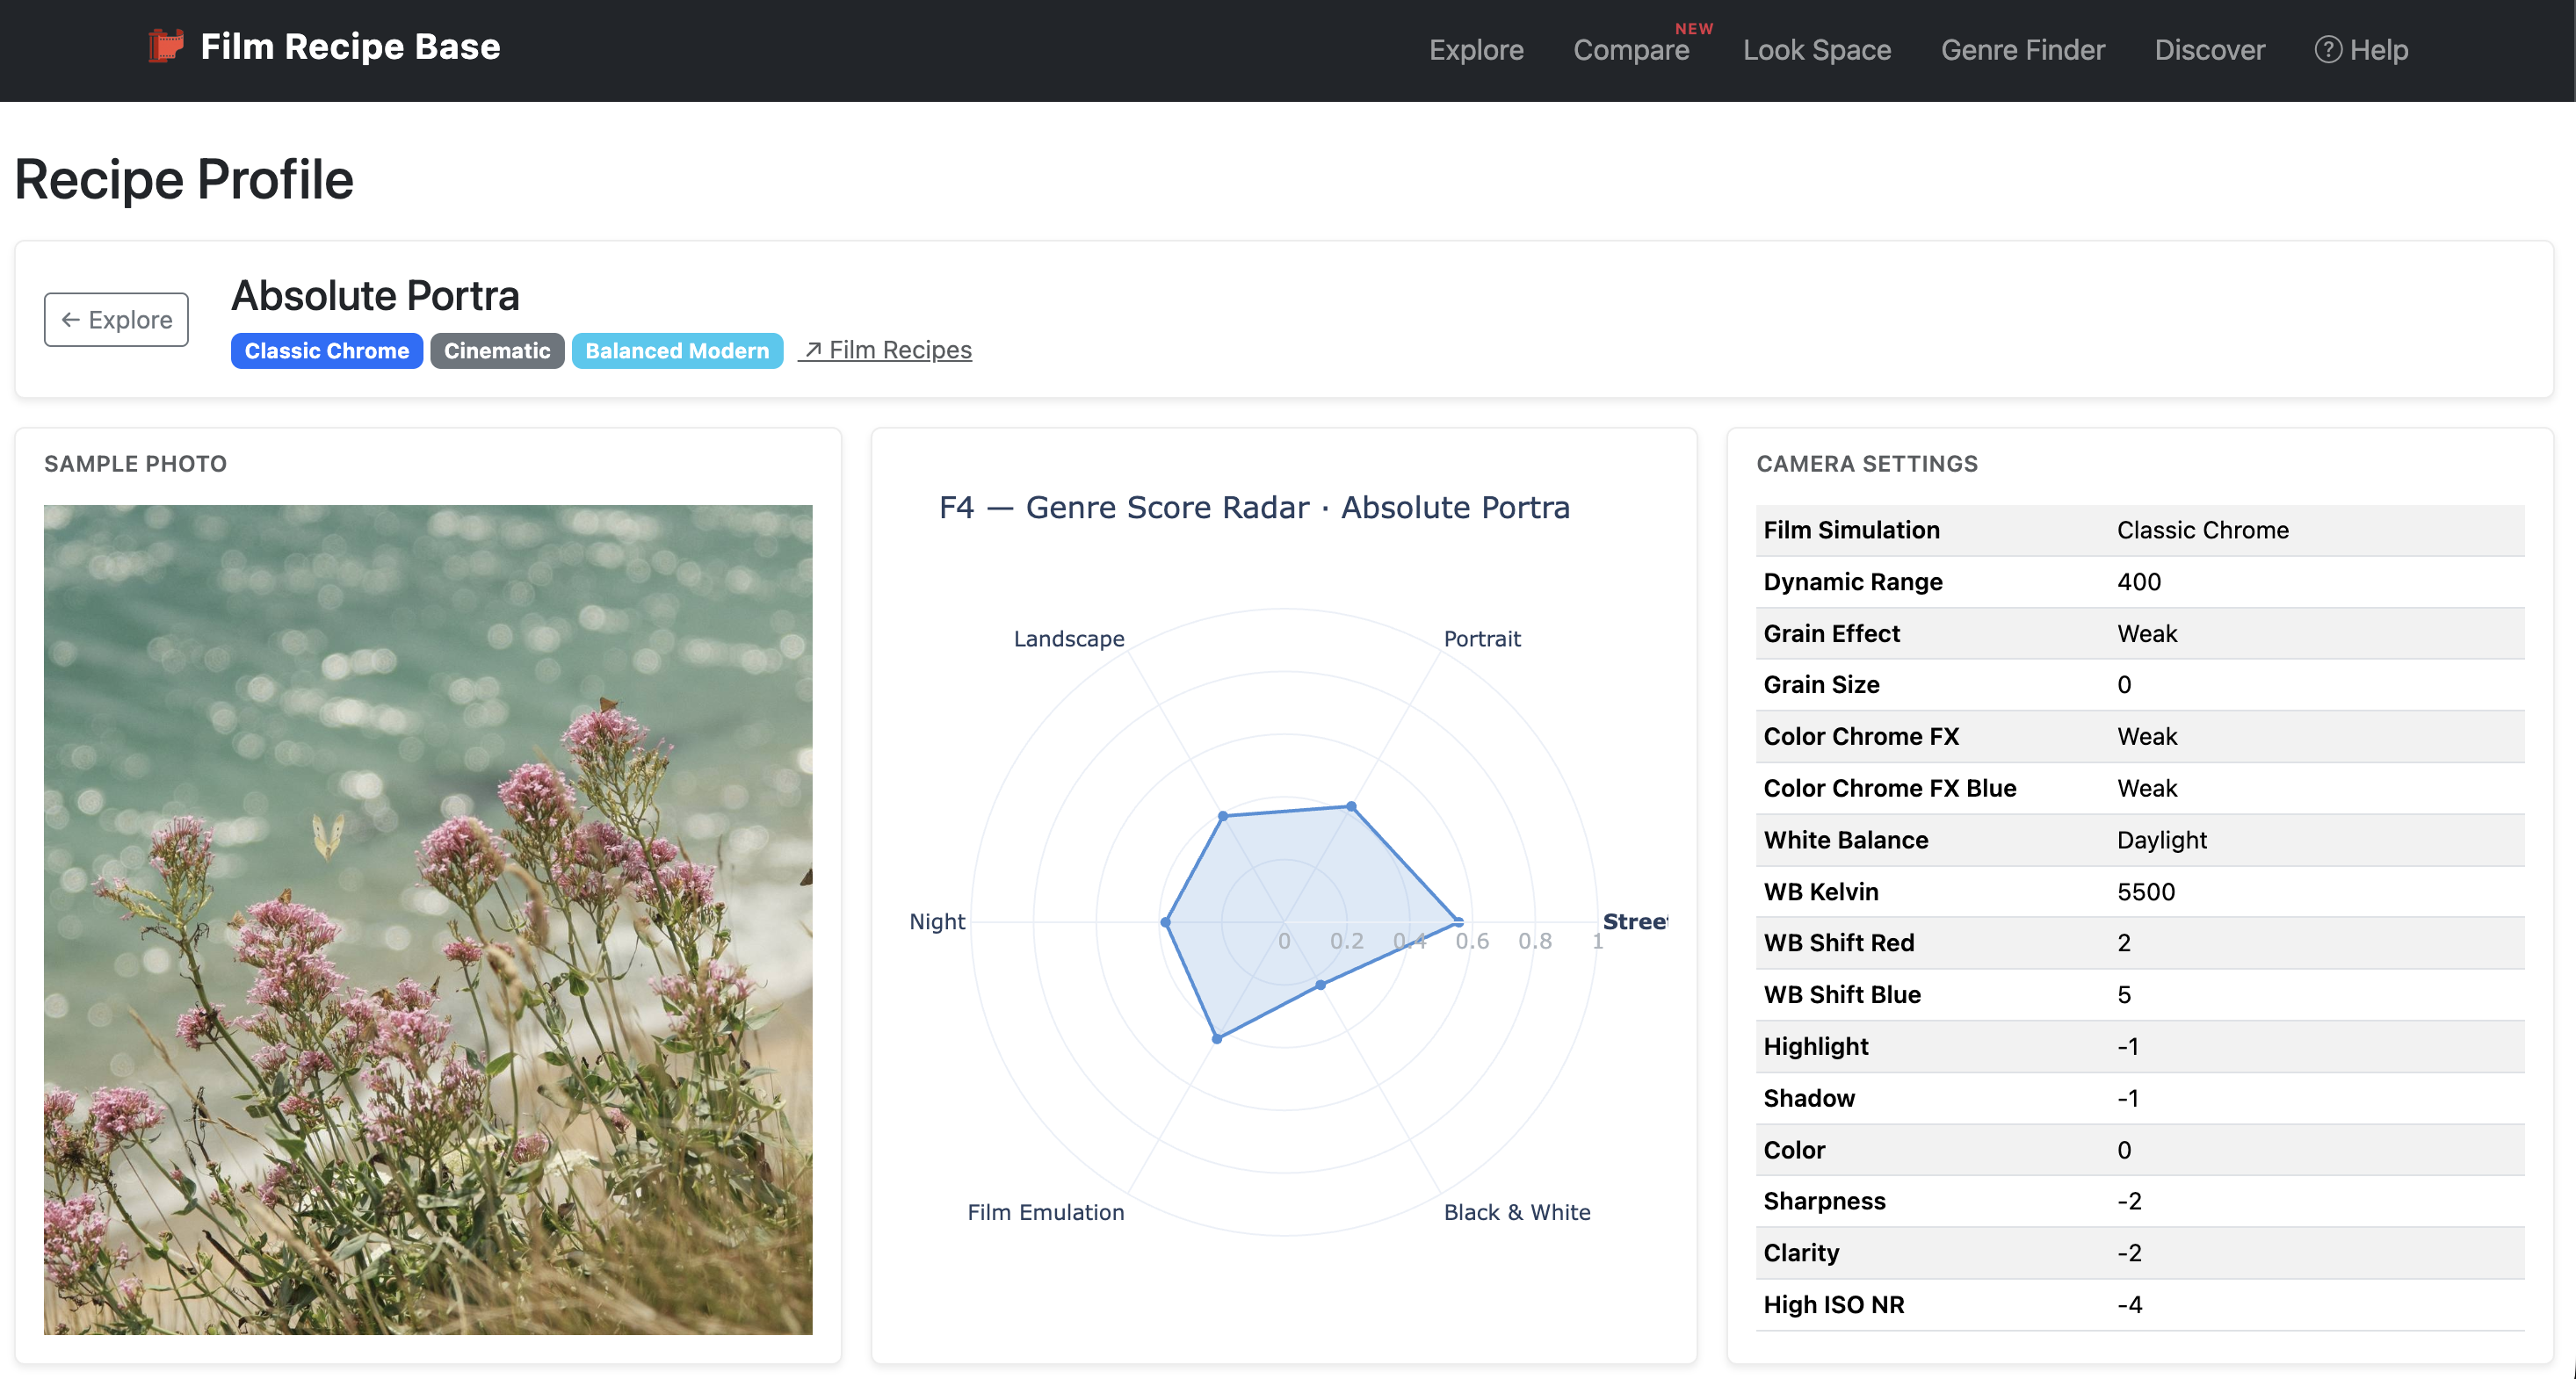Select the WB Kelvin row label
Screen dimensions: 2576x1379
pyautogui.click(x=1821, y=891)
